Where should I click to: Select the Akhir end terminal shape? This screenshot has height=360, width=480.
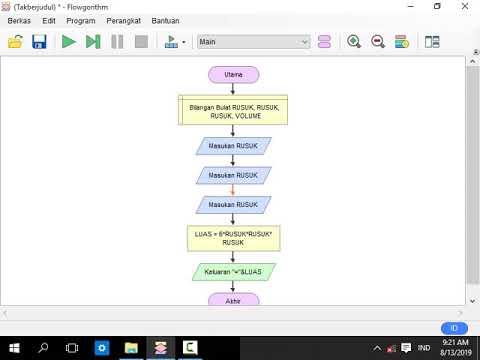234,299
